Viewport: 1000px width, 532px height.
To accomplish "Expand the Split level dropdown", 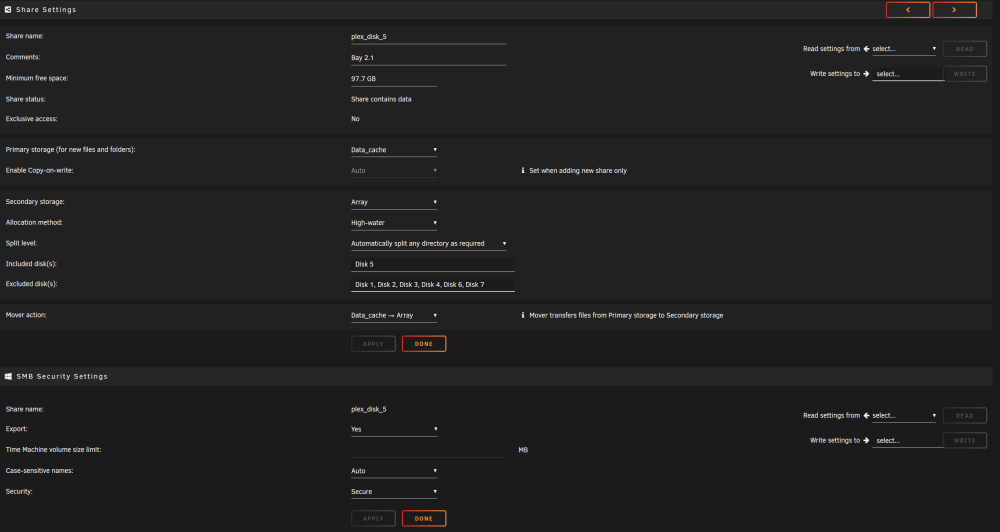I will tap(429, 244).
